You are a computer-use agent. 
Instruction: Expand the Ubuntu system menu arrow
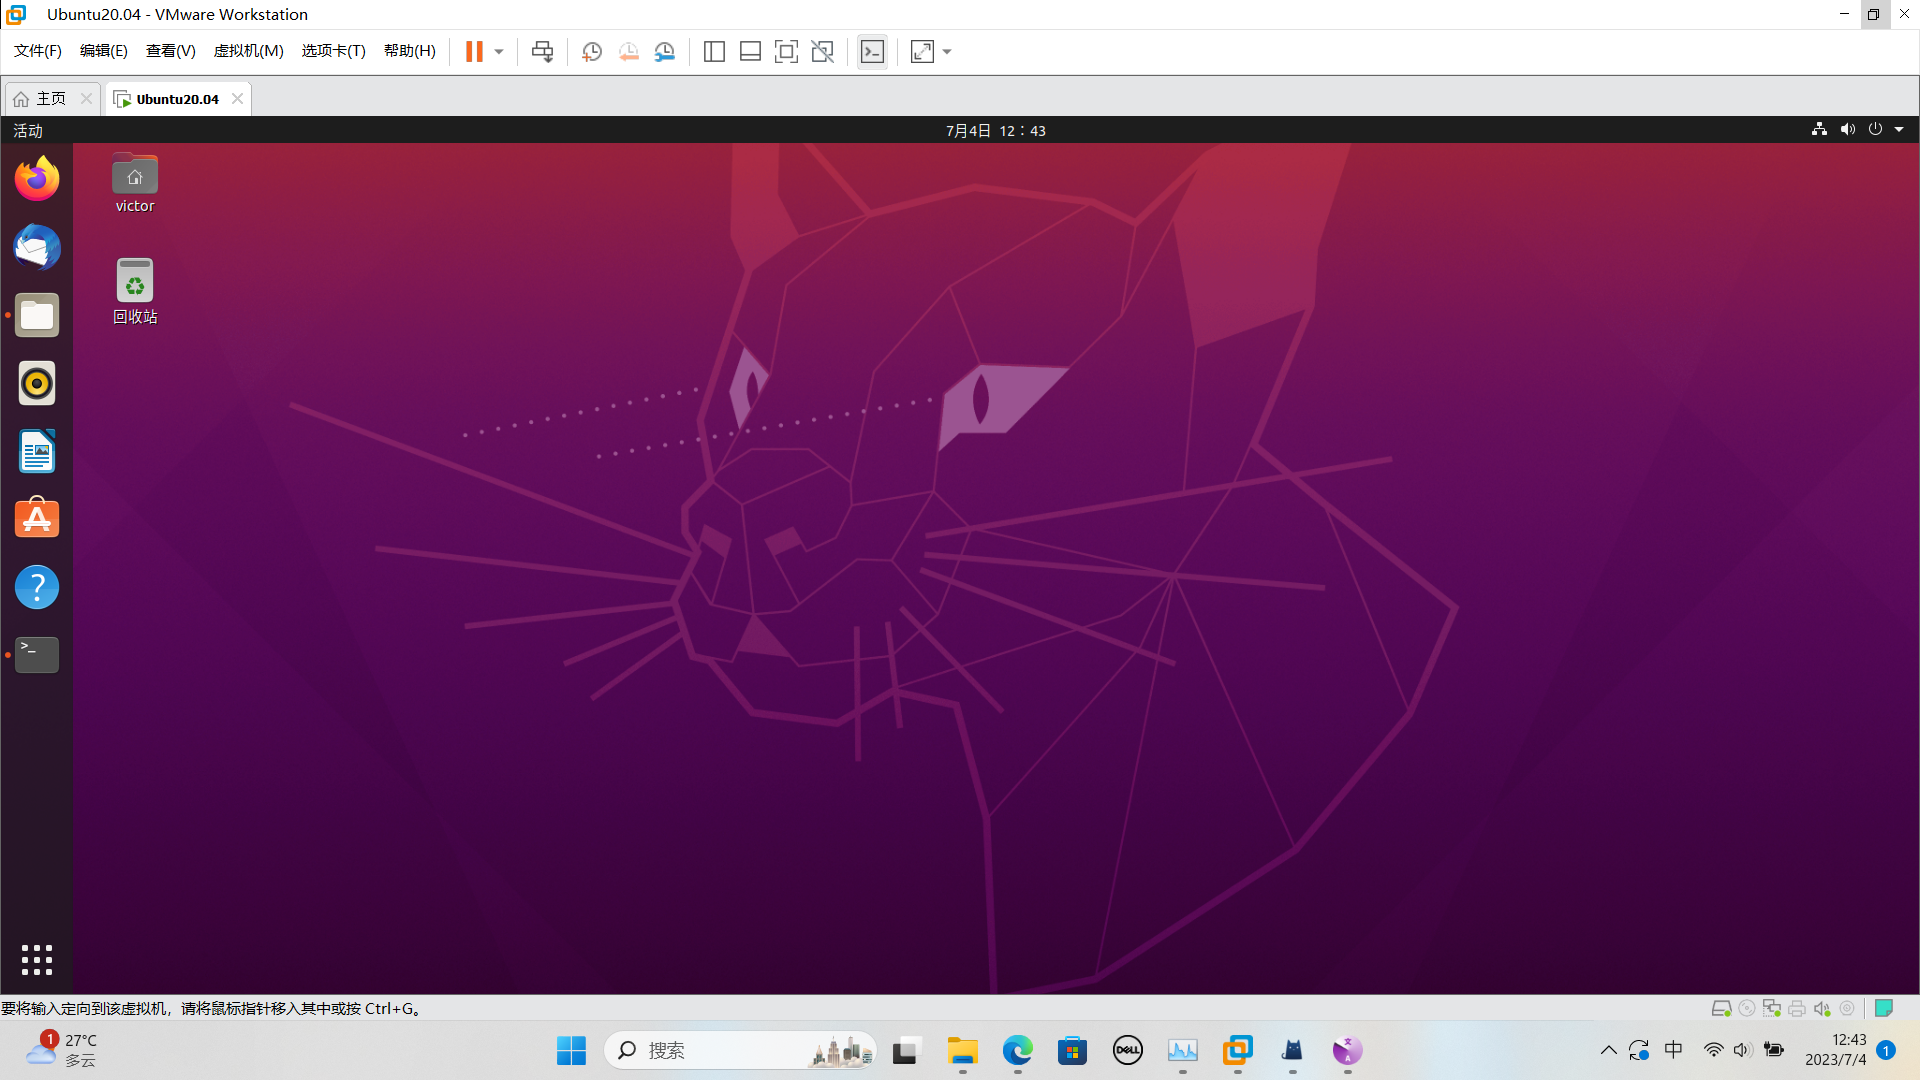tap(1899, 129)
